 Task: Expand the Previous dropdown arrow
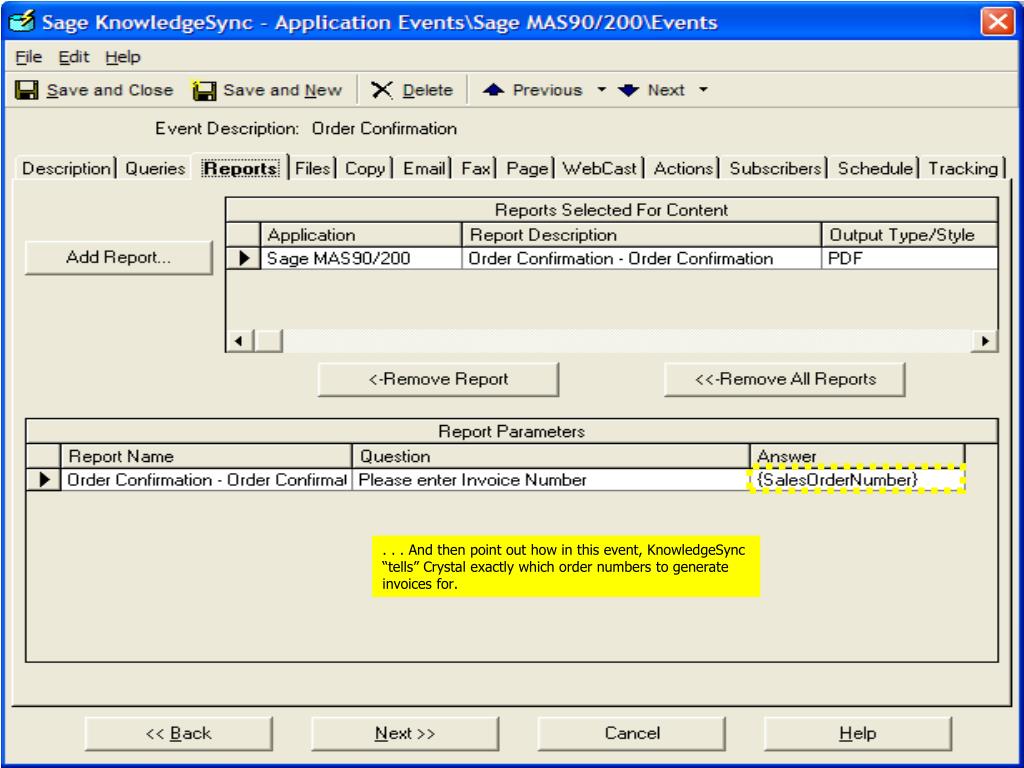601,89
